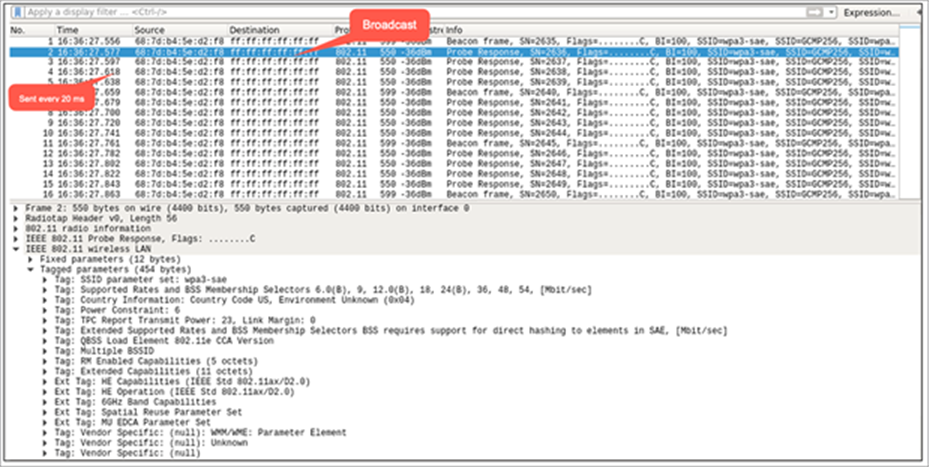Click the display filter bookmark icon
929x467 pixels.
point(18,12)
